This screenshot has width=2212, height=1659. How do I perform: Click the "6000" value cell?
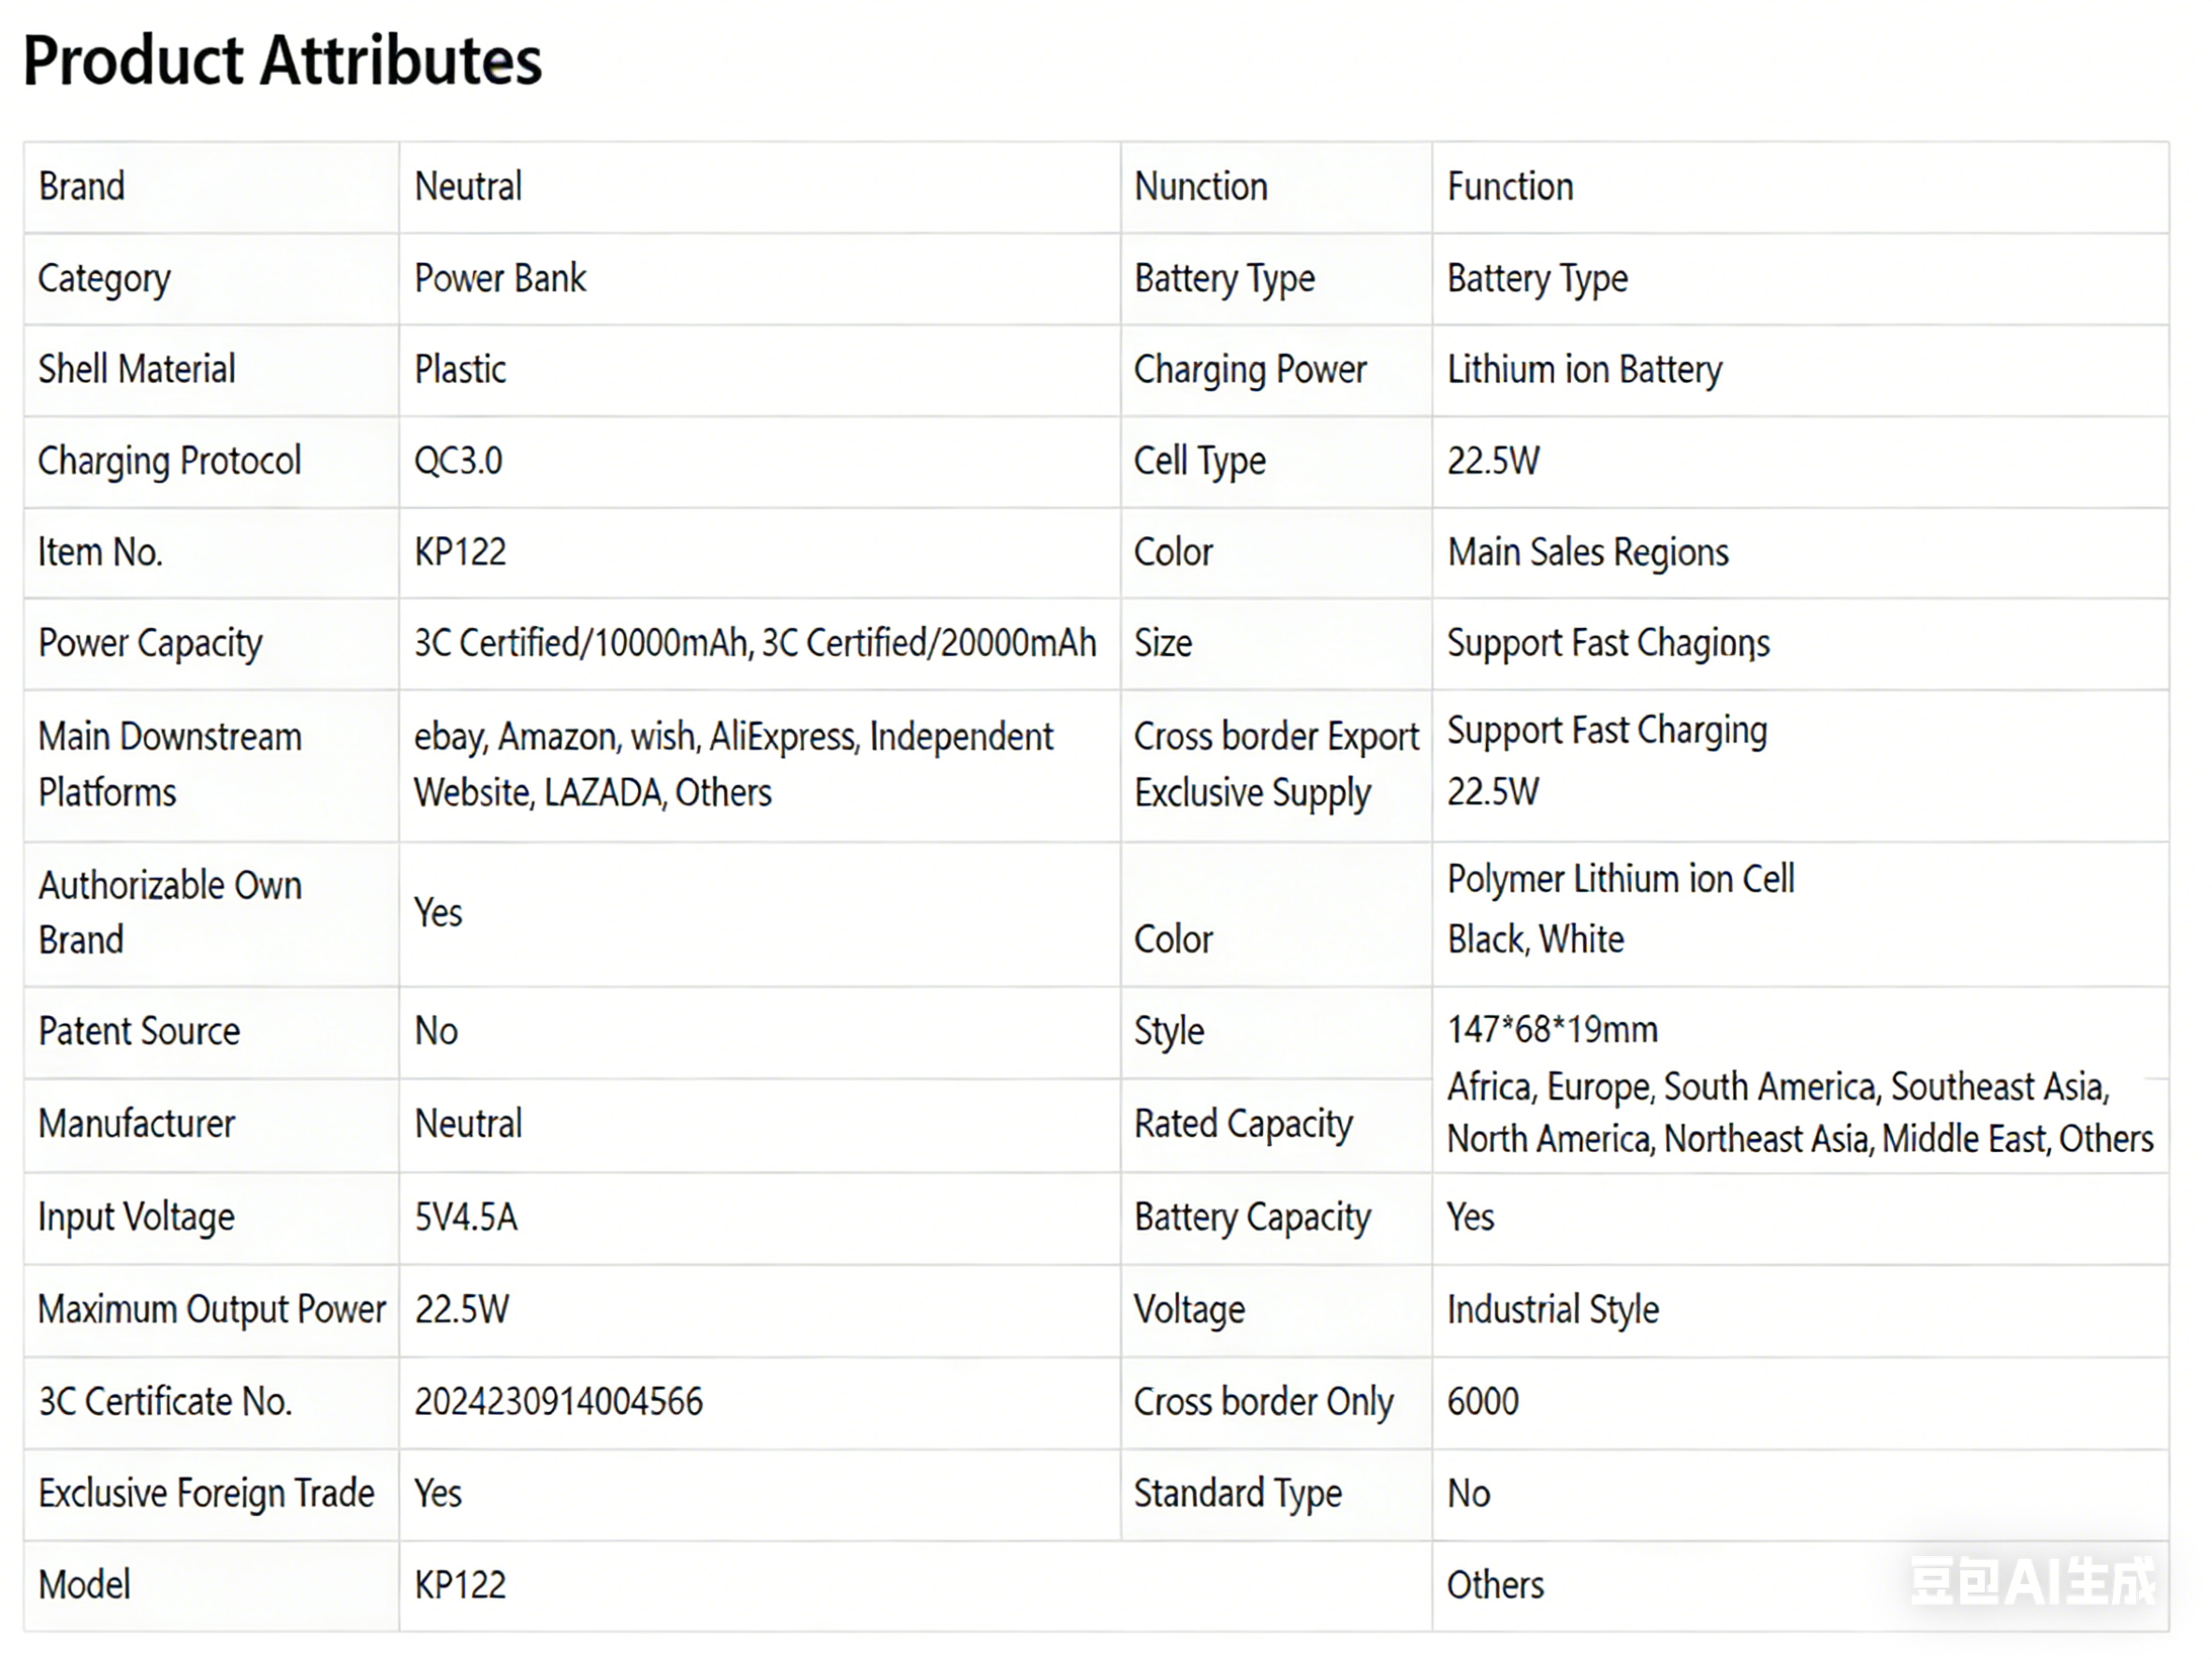pos(1482,1401)
